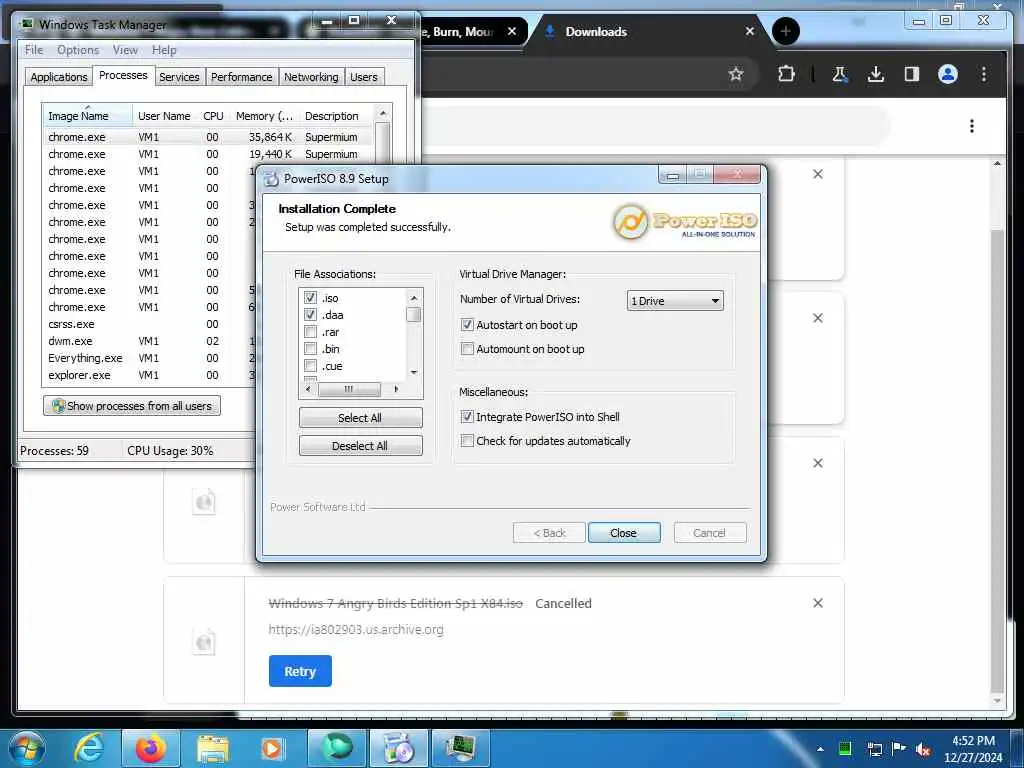Open the Action Center flag icon
1024x768 pixels.
tap(899, 748)
